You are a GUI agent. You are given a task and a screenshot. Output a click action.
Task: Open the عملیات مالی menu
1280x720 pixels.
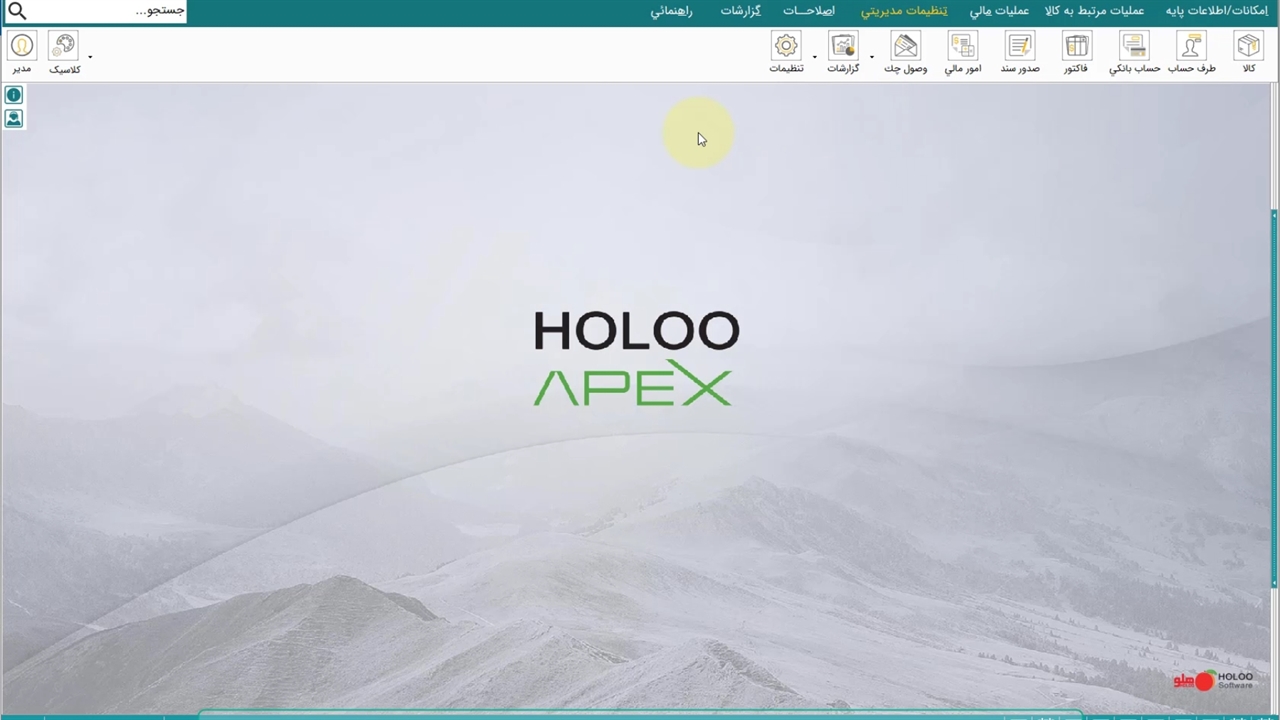point(999,11)
